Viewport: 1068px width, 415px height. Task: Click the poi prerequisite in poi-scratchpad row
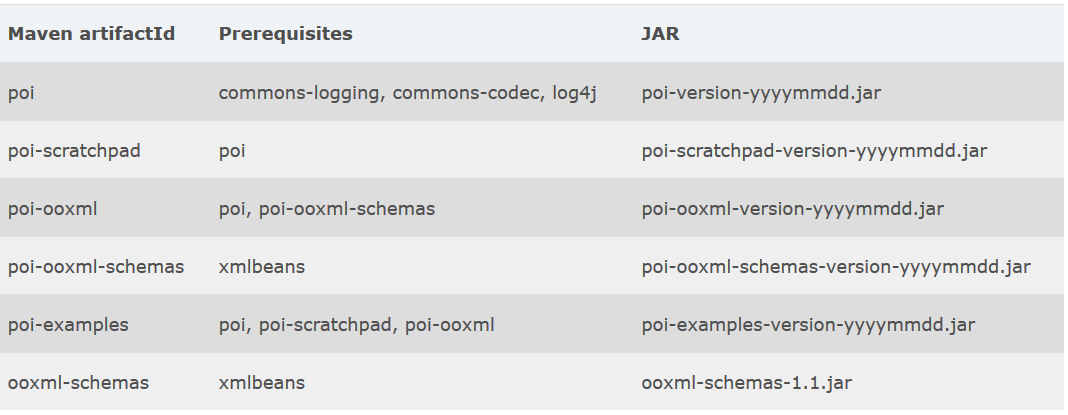[232, 151]
